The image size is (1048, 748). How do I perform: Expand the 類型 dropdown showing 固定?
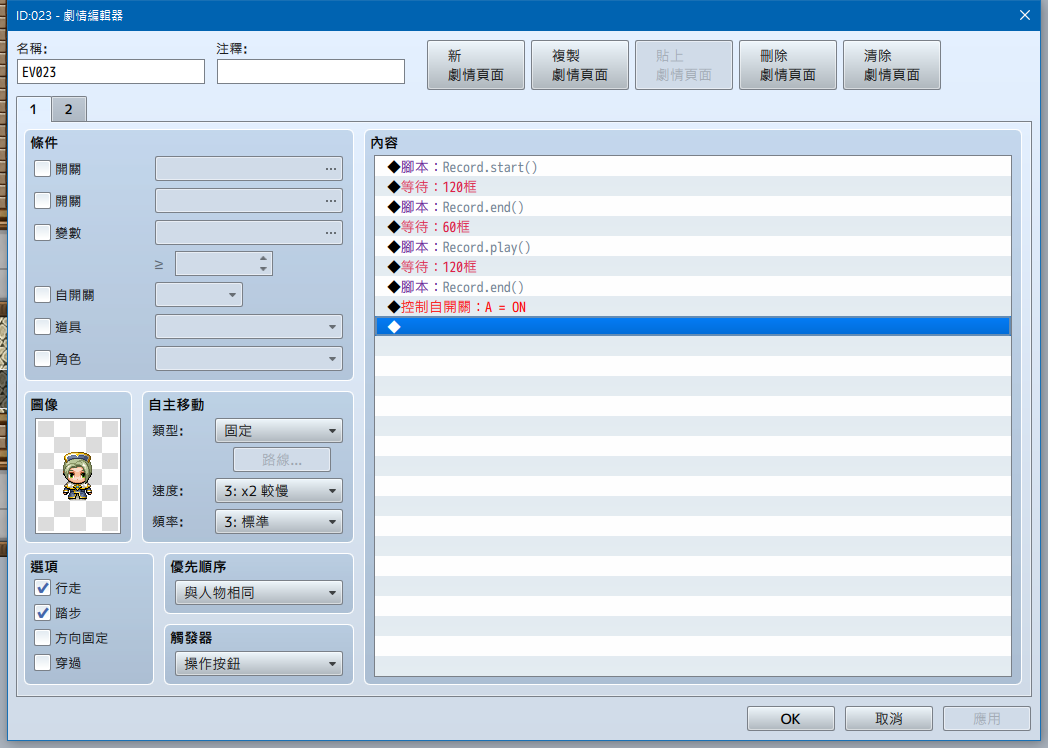[279, 430]
